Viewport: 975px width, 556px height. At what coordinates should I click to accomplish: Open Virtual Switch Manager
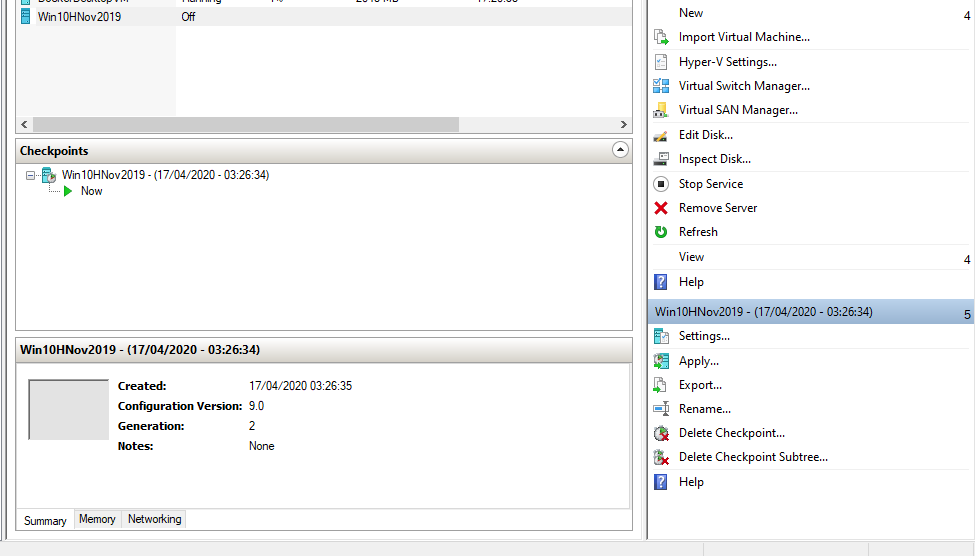pos(744,86)
